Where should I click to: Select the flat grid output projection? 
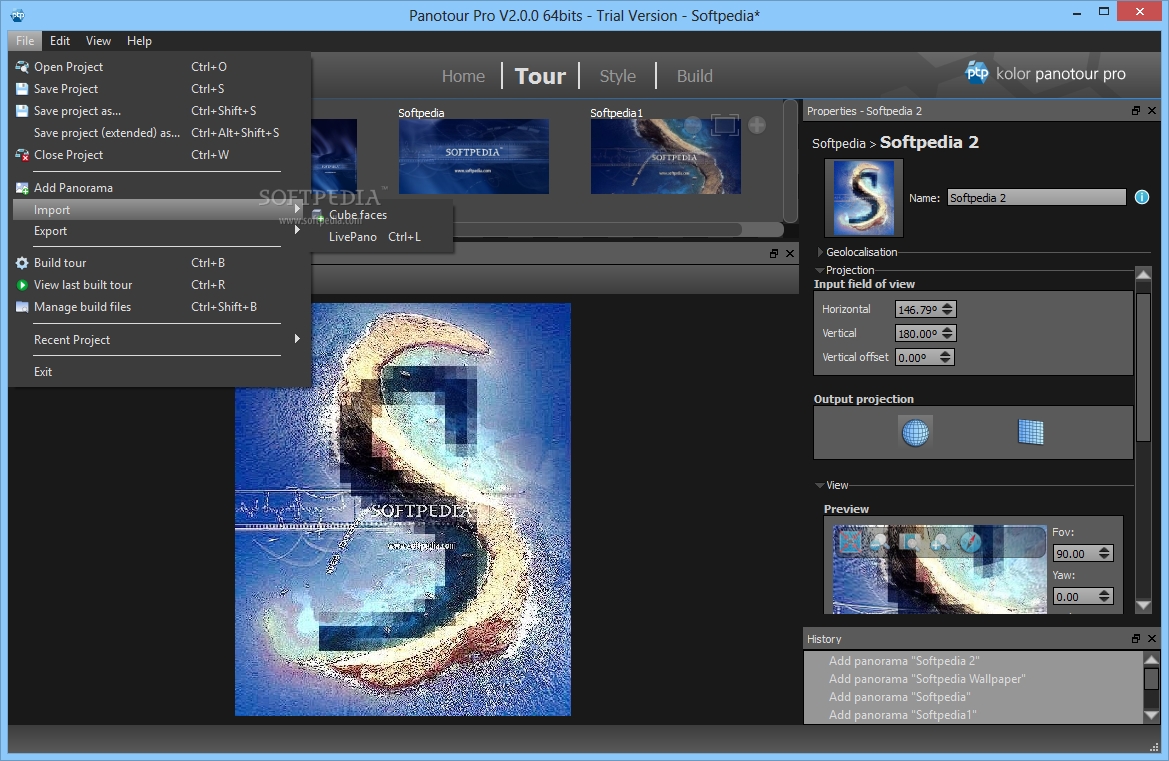1030,432
